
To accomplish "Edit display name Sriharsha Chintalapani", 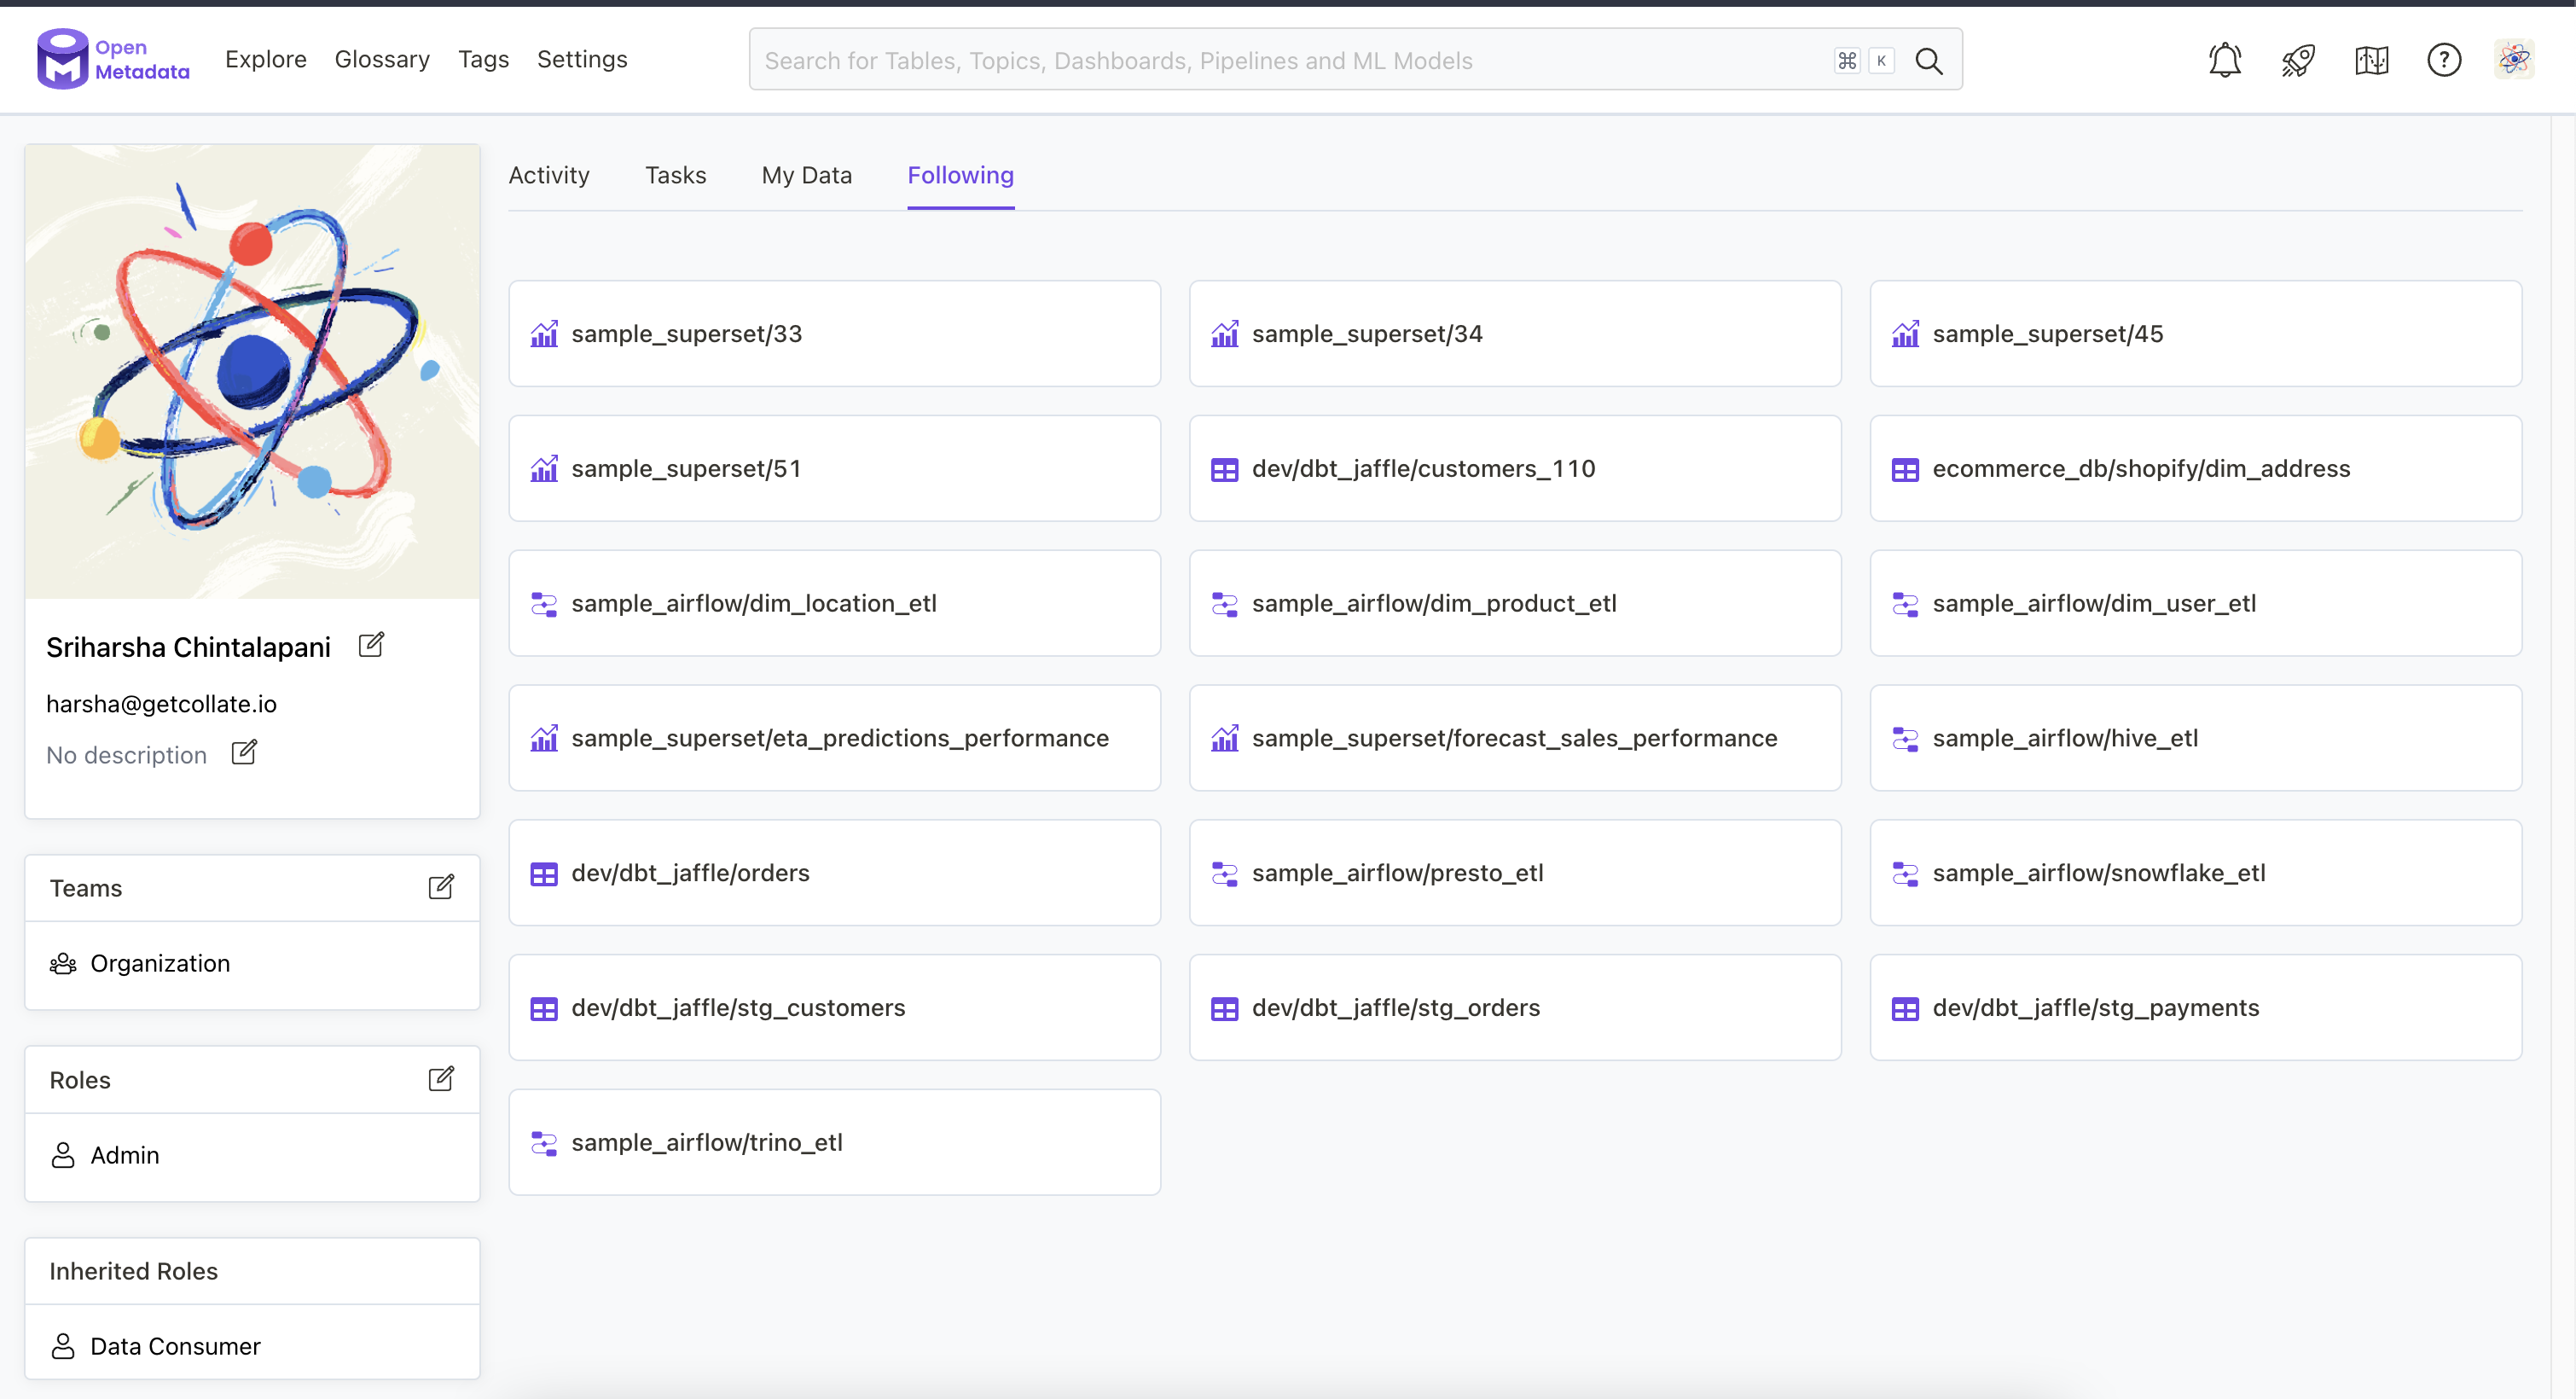I will click(371, 645).
